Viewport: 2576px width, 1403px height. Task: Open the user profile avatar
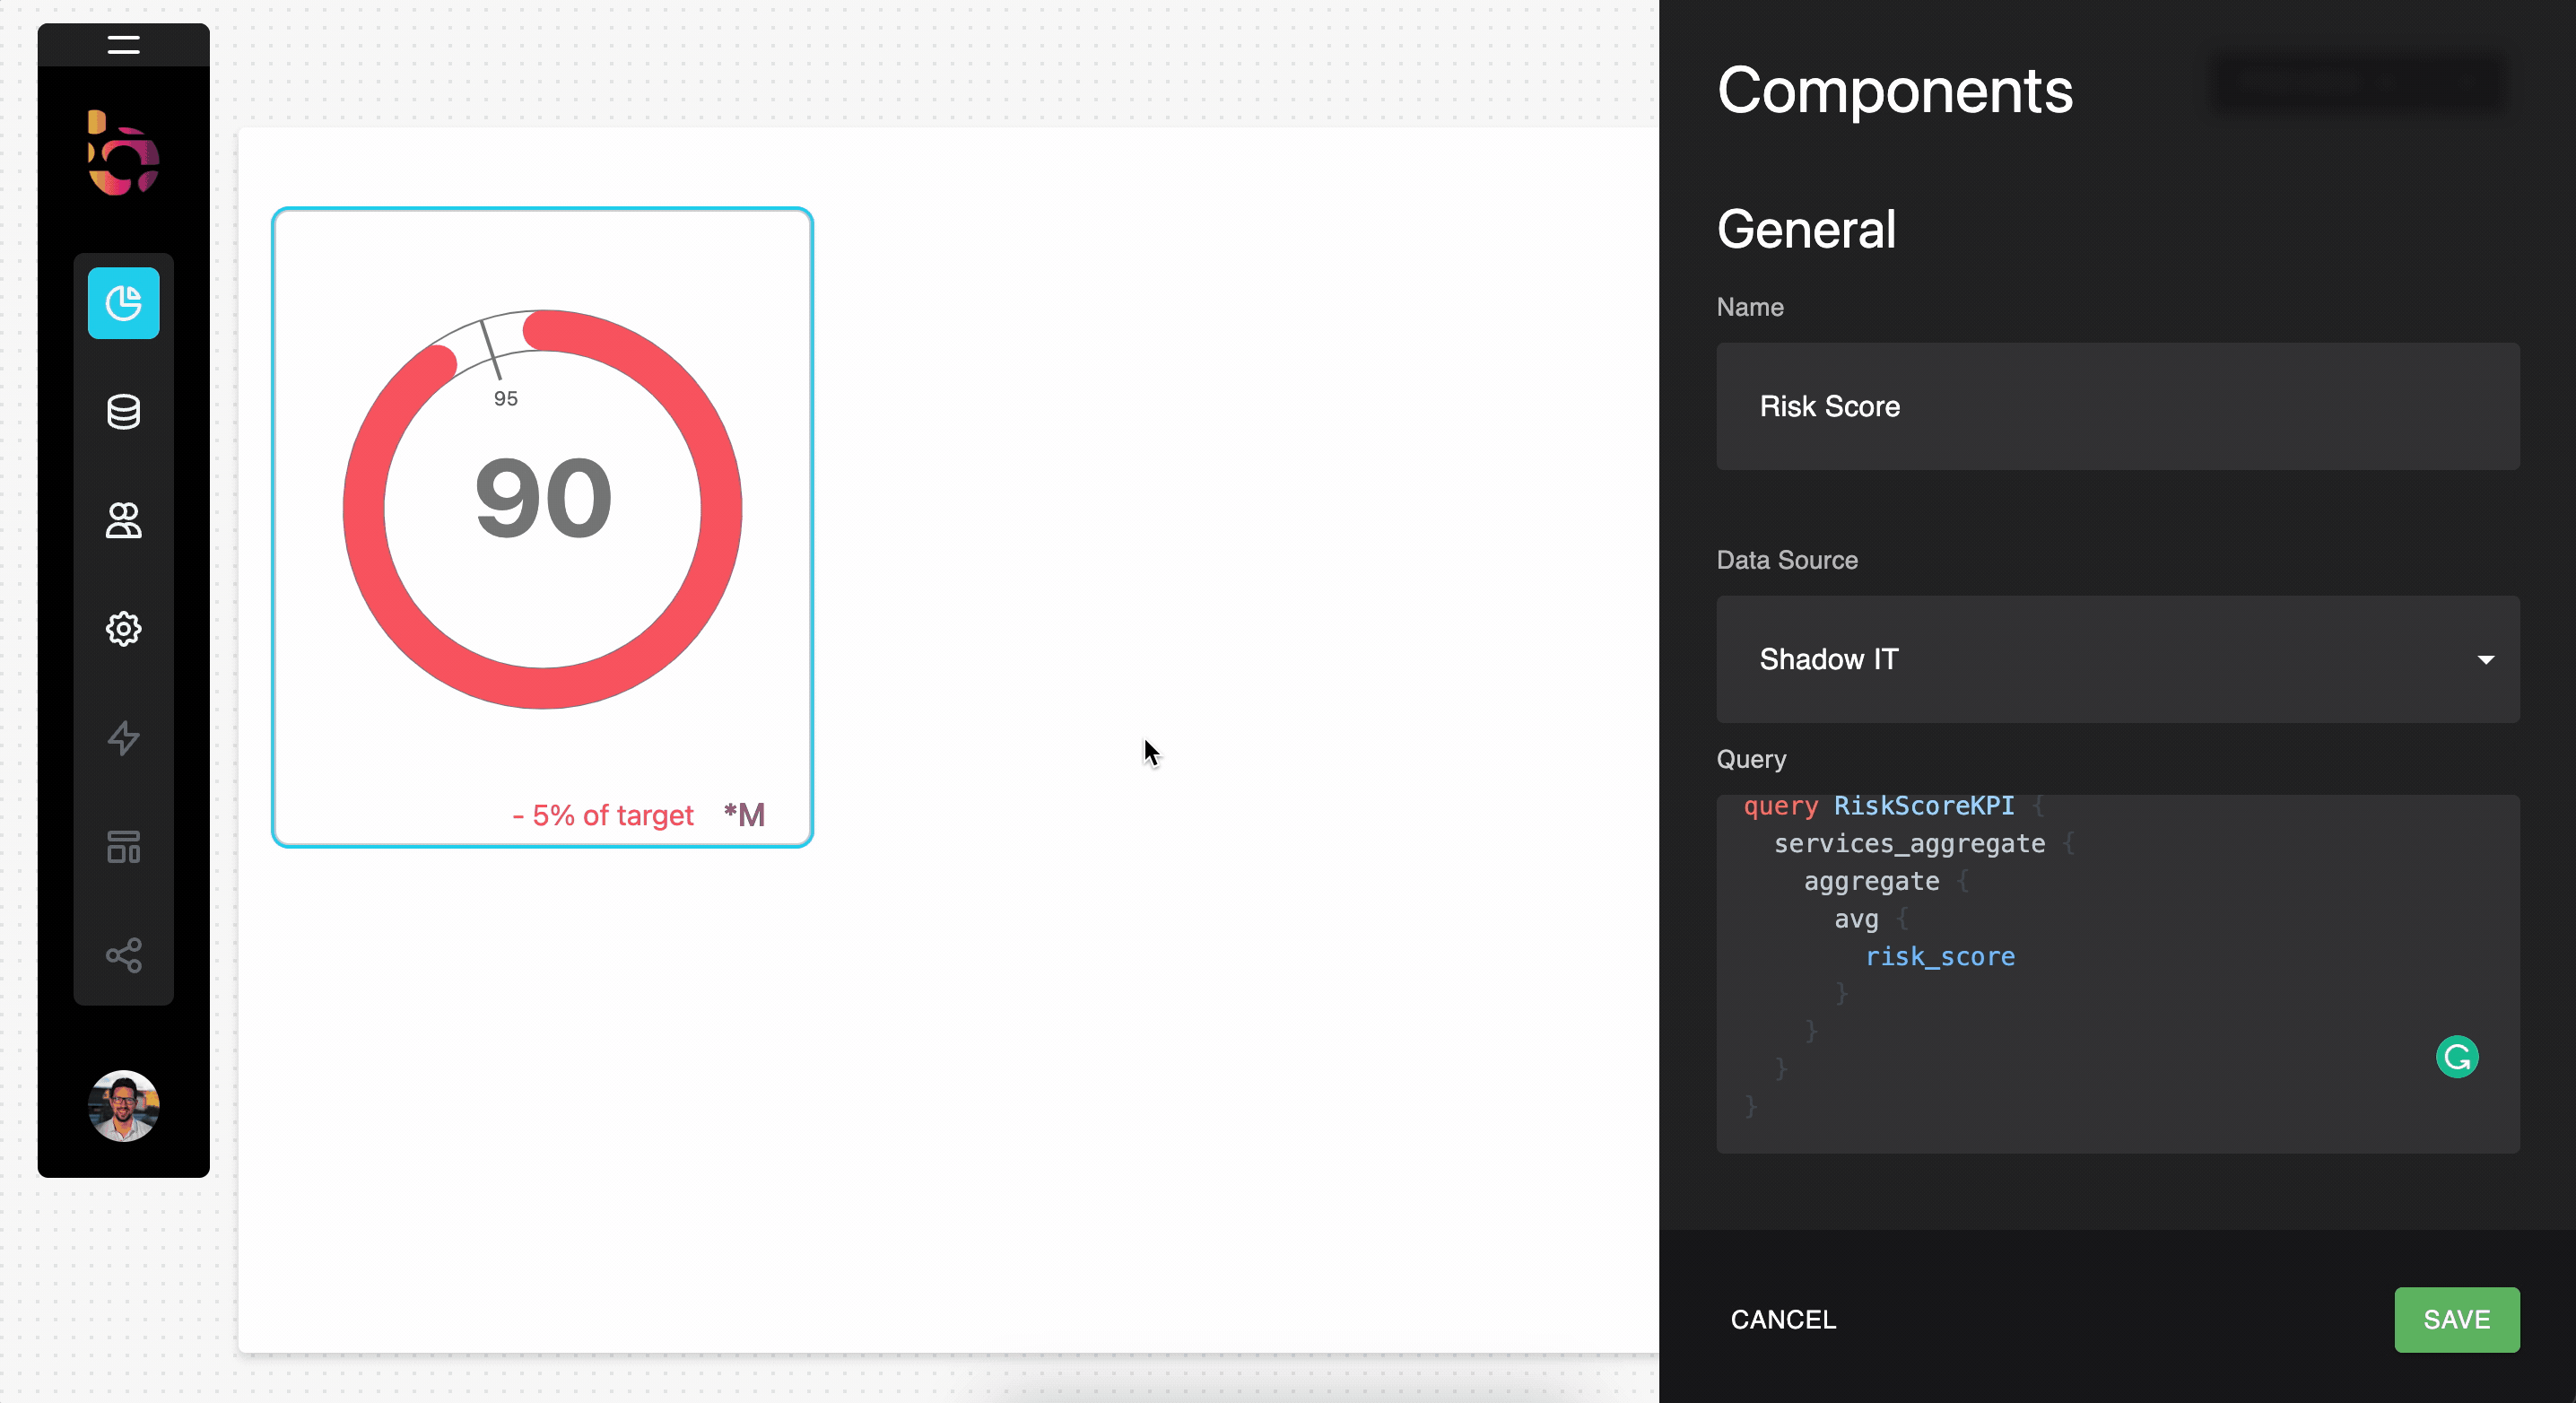click(123, 1106)
